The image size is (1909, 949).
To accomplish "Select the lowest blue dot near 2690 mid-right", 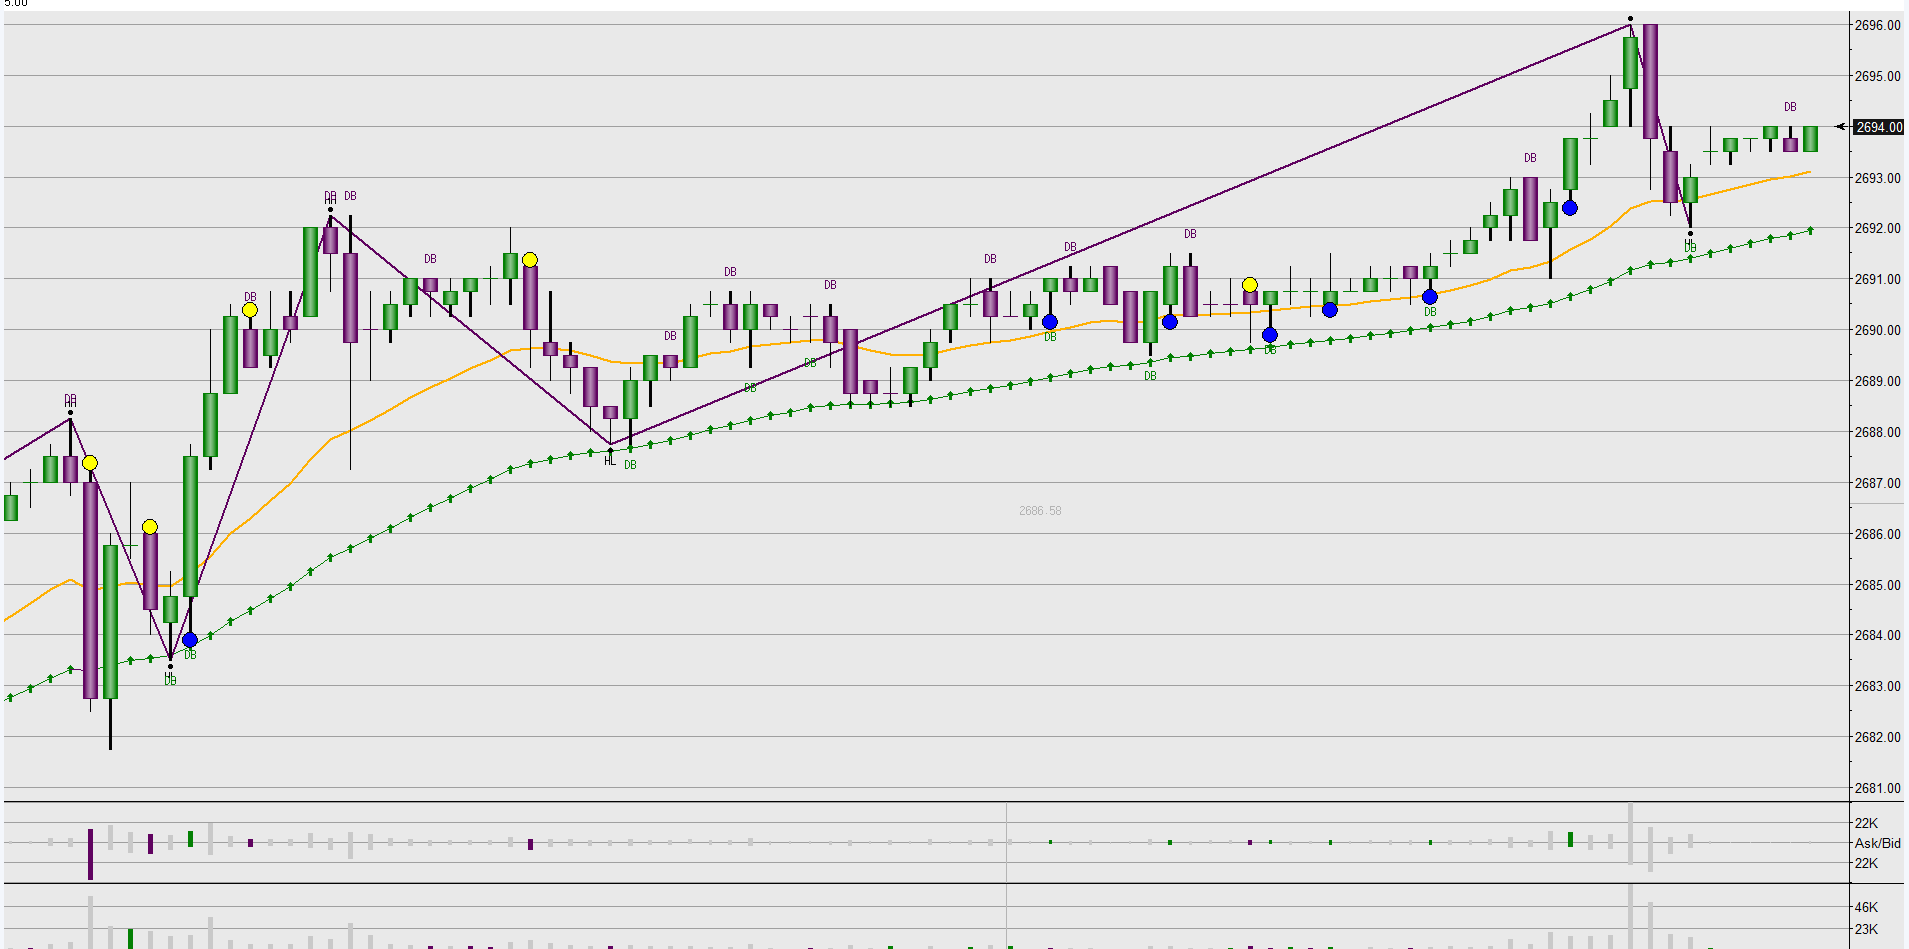I will coord(1270,335).
